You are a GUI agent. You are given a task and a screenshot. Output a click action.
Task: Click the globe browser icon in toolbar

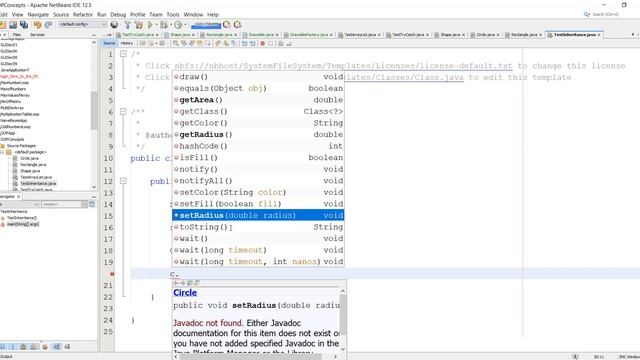point(114,25)
